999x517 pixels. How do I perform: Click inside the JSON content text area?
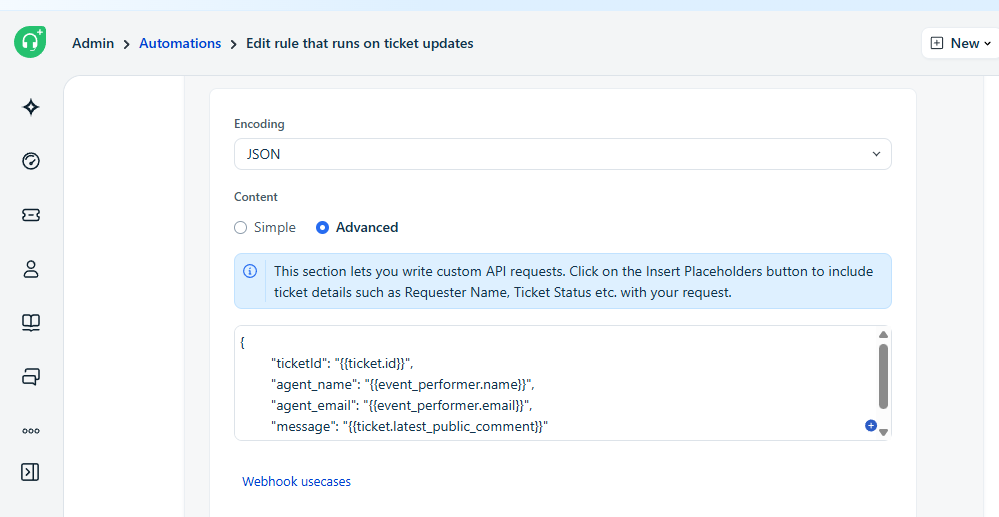click(563, 383)
